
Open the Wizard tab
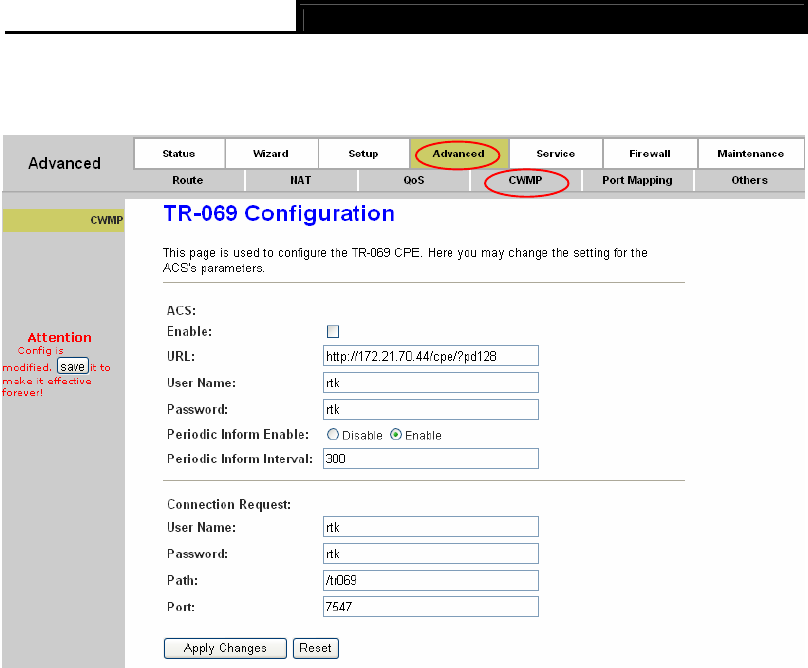271,154
